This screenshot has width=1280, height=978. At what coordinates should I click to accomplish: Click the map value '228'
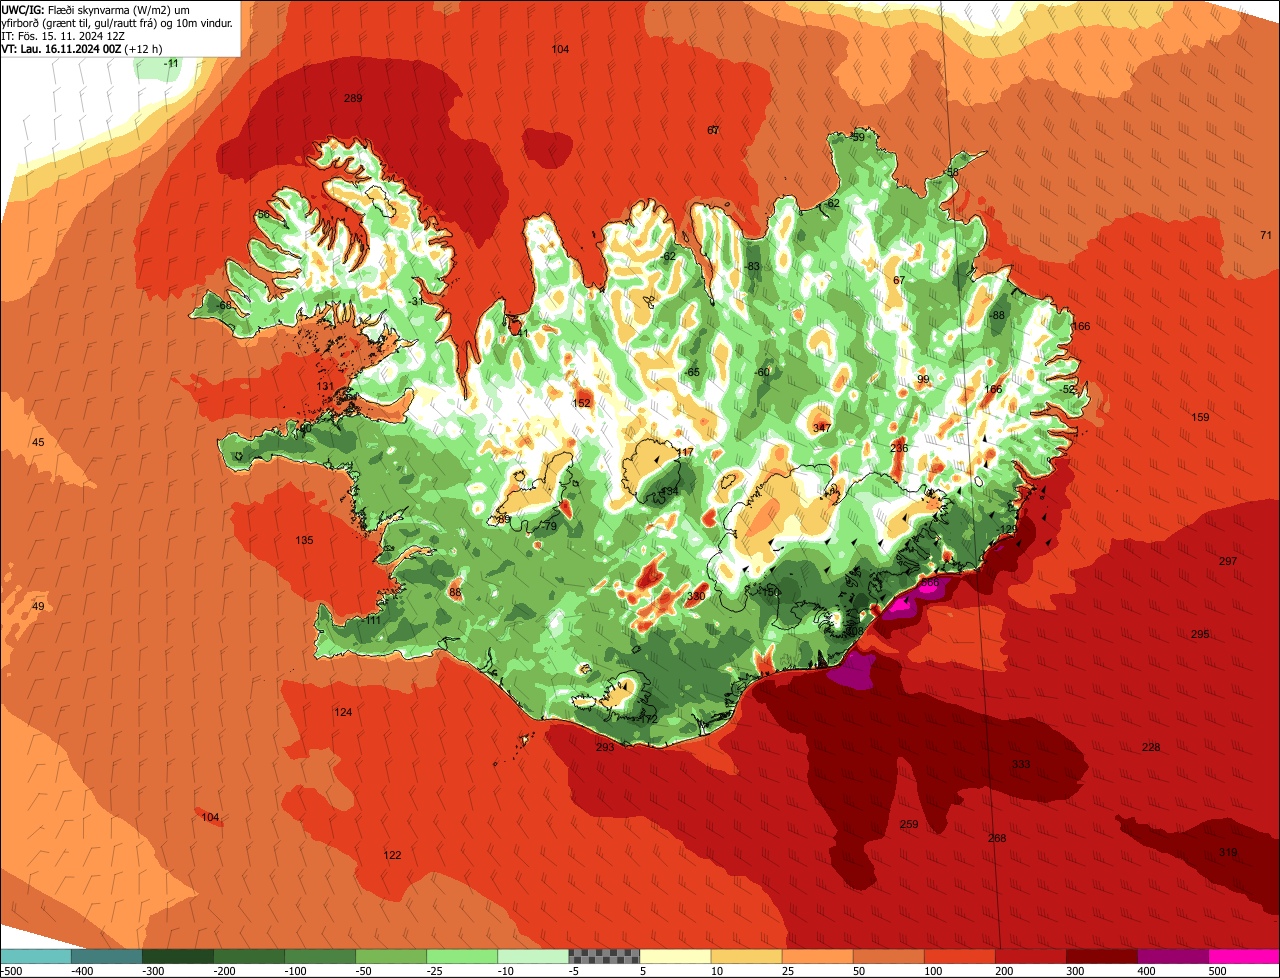coord(1151,747)
